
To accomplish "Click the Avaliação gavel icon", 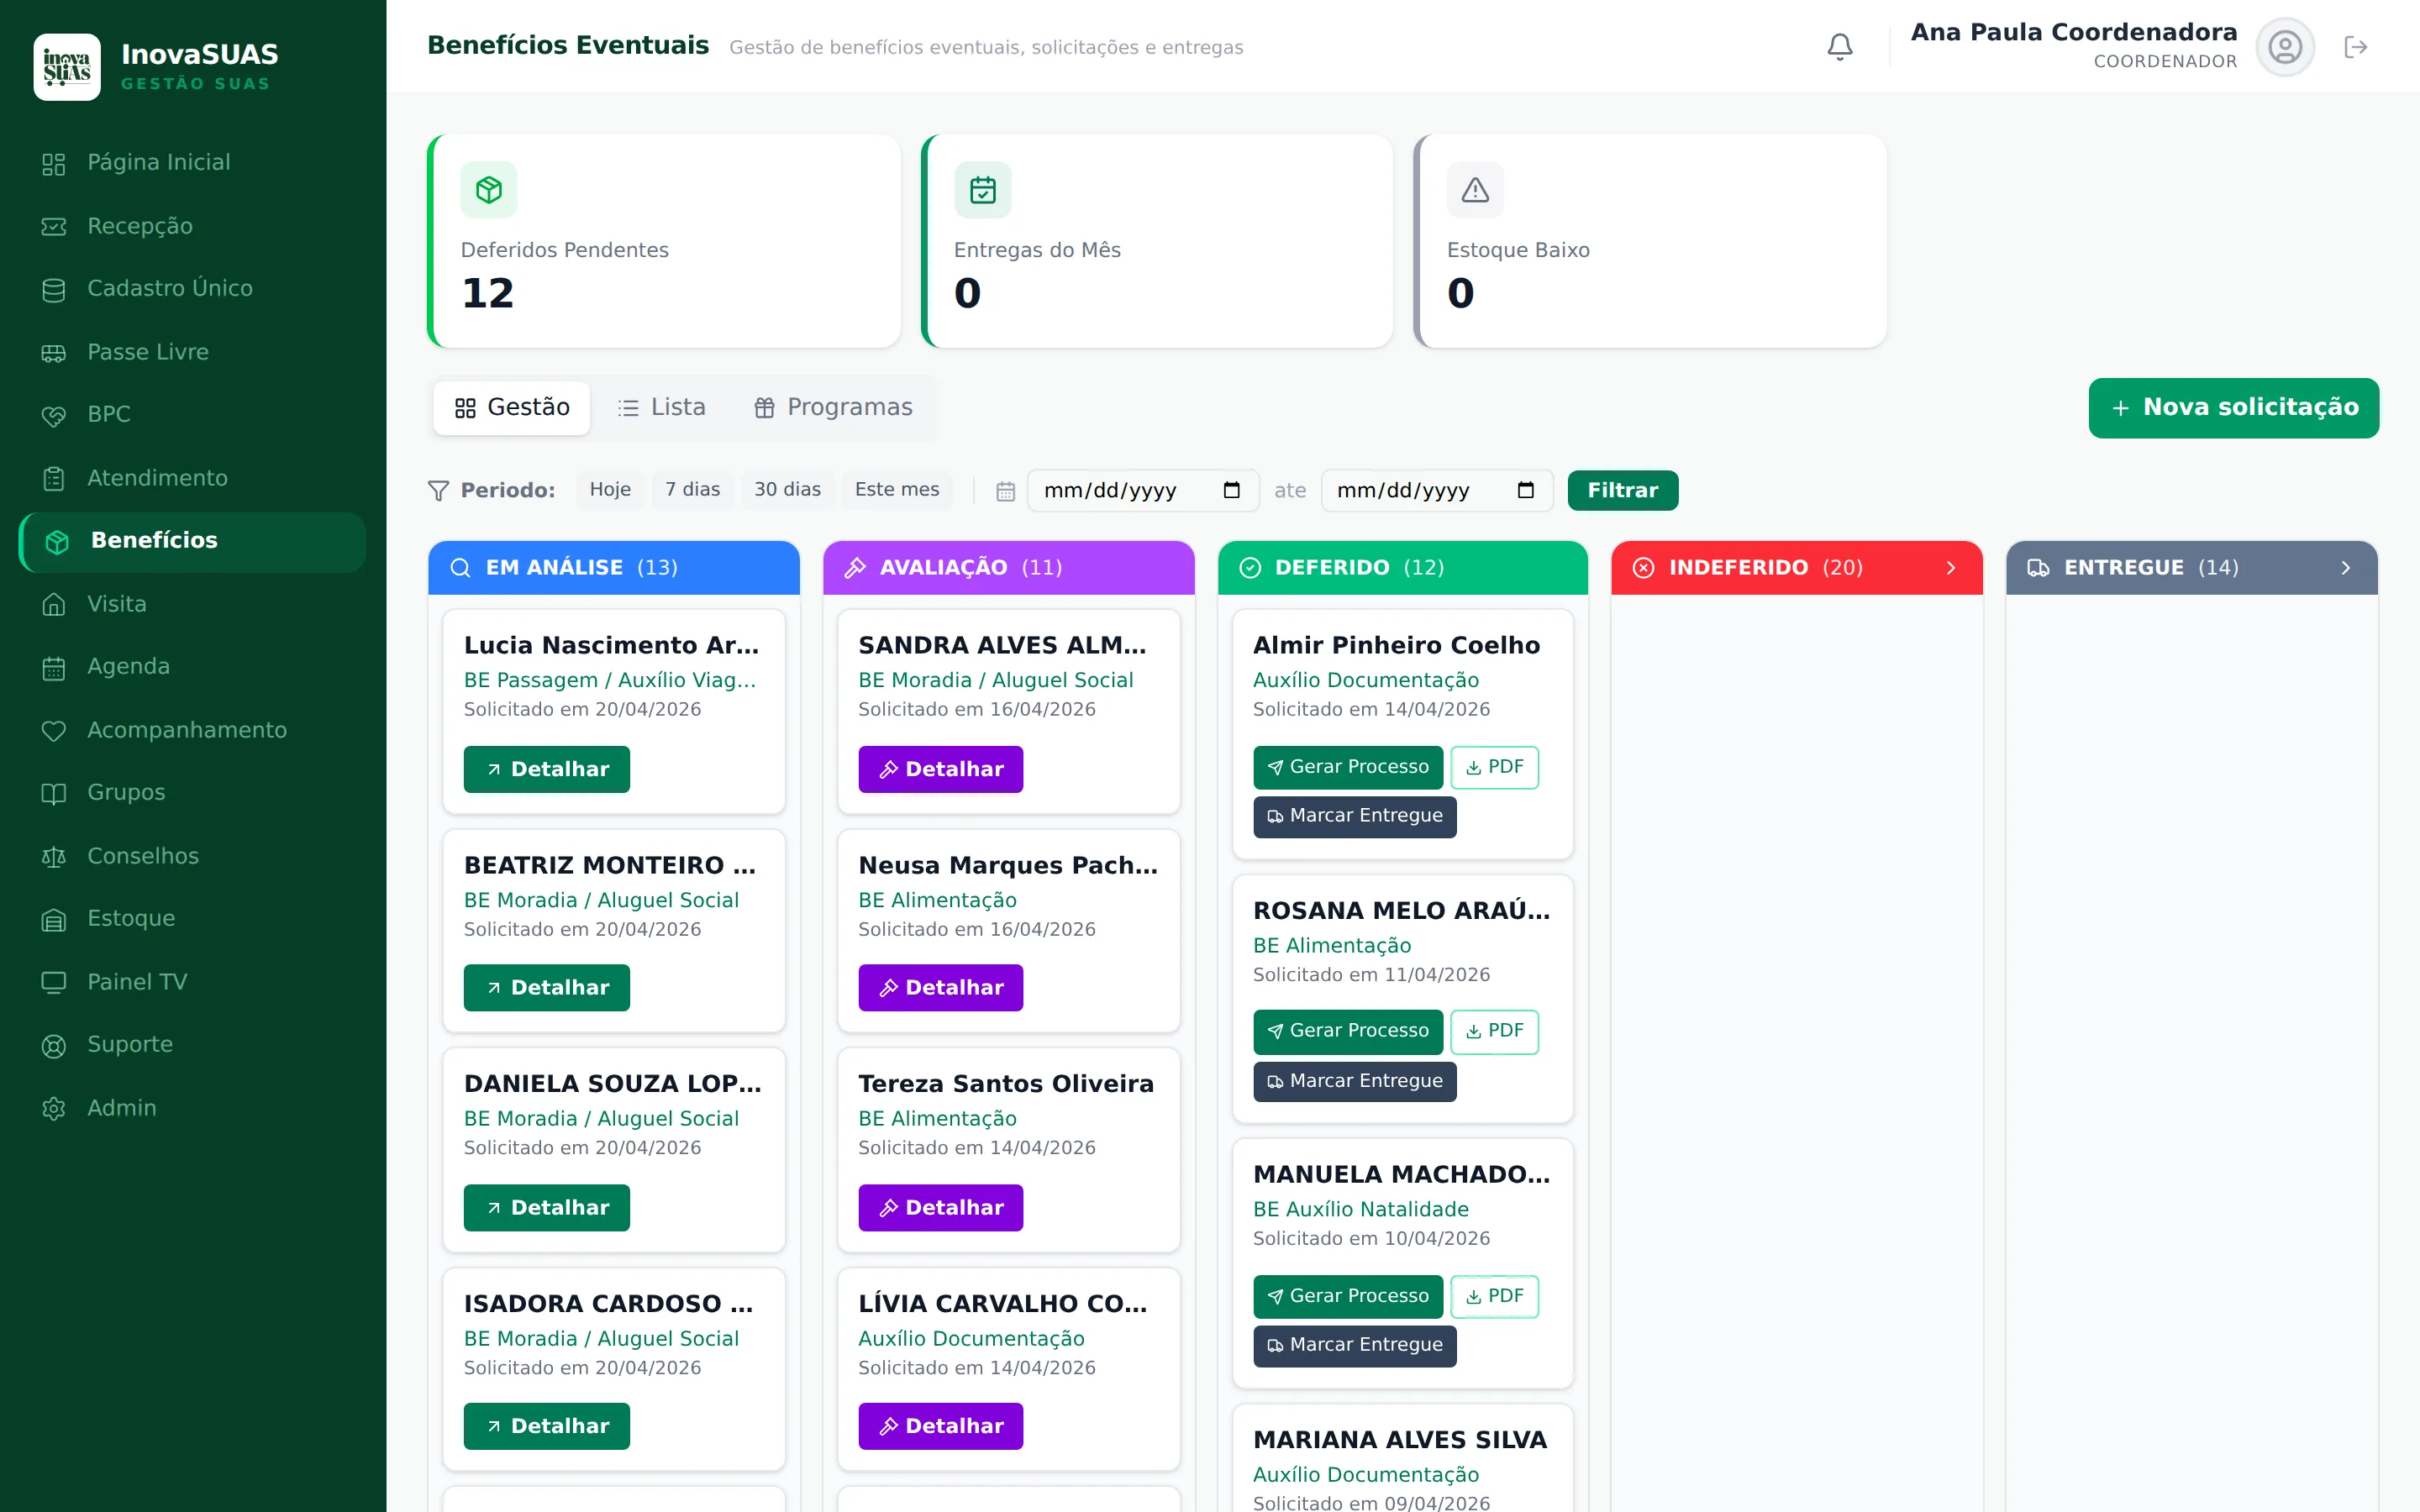I will [x=855, y=568].
